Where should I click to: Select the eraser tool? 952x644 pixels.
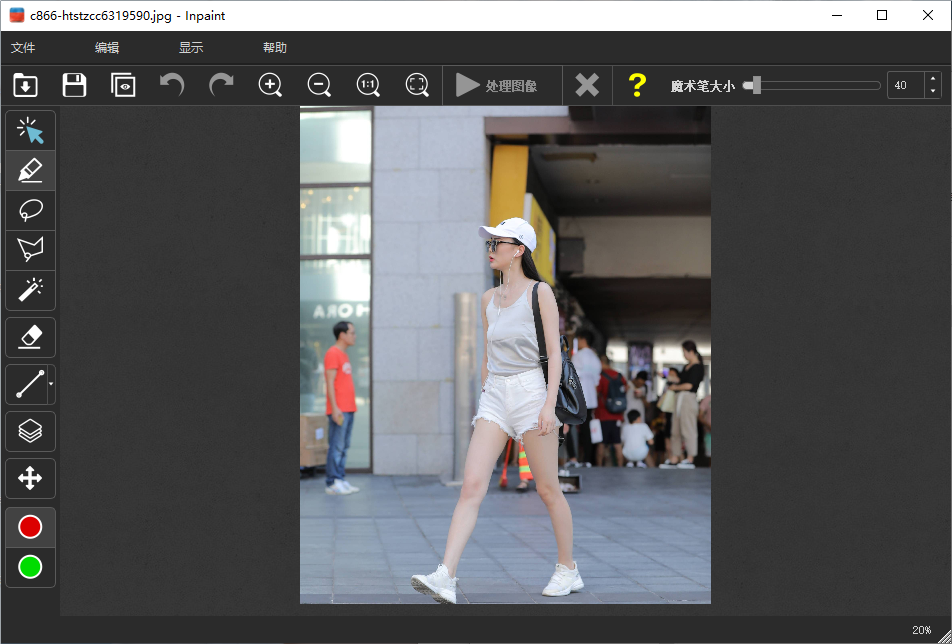click(x=30, y=337)
